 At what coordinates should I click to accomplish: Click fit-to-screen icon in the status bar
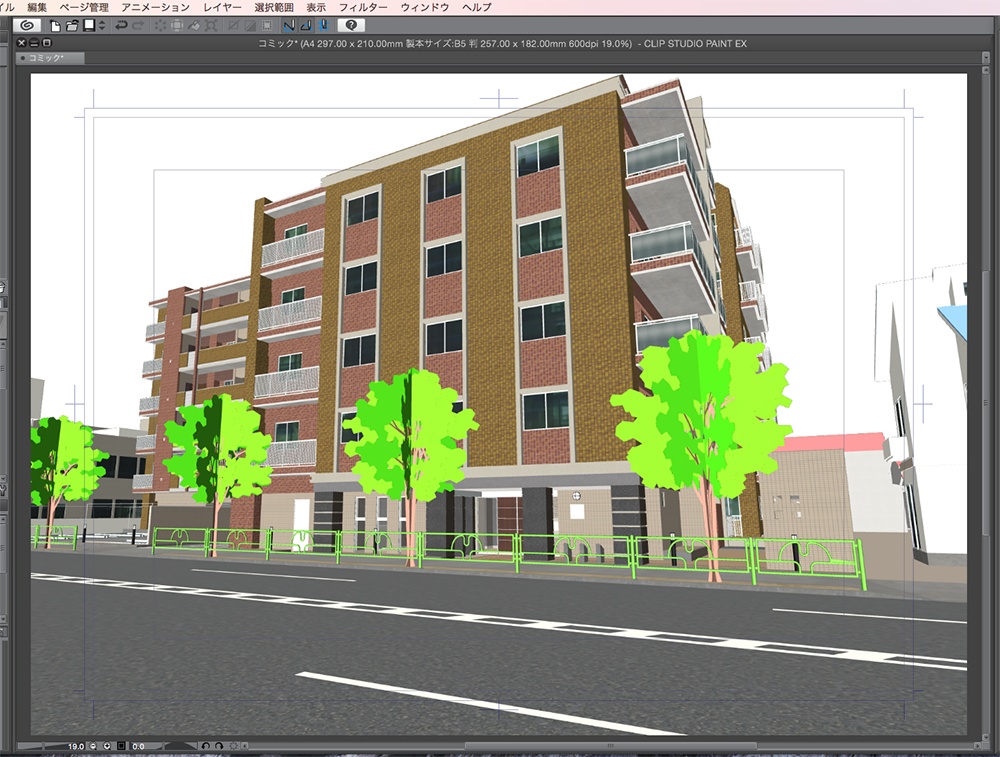pyautogui.click(x=122, y=746)
